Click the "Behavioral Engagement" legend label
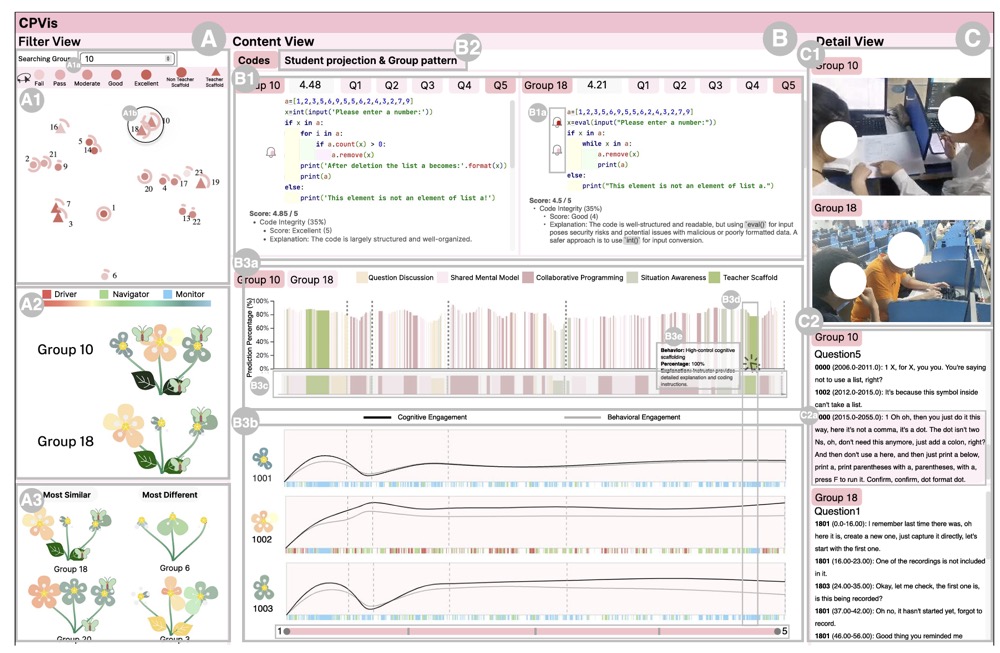 tap(643, 417)
